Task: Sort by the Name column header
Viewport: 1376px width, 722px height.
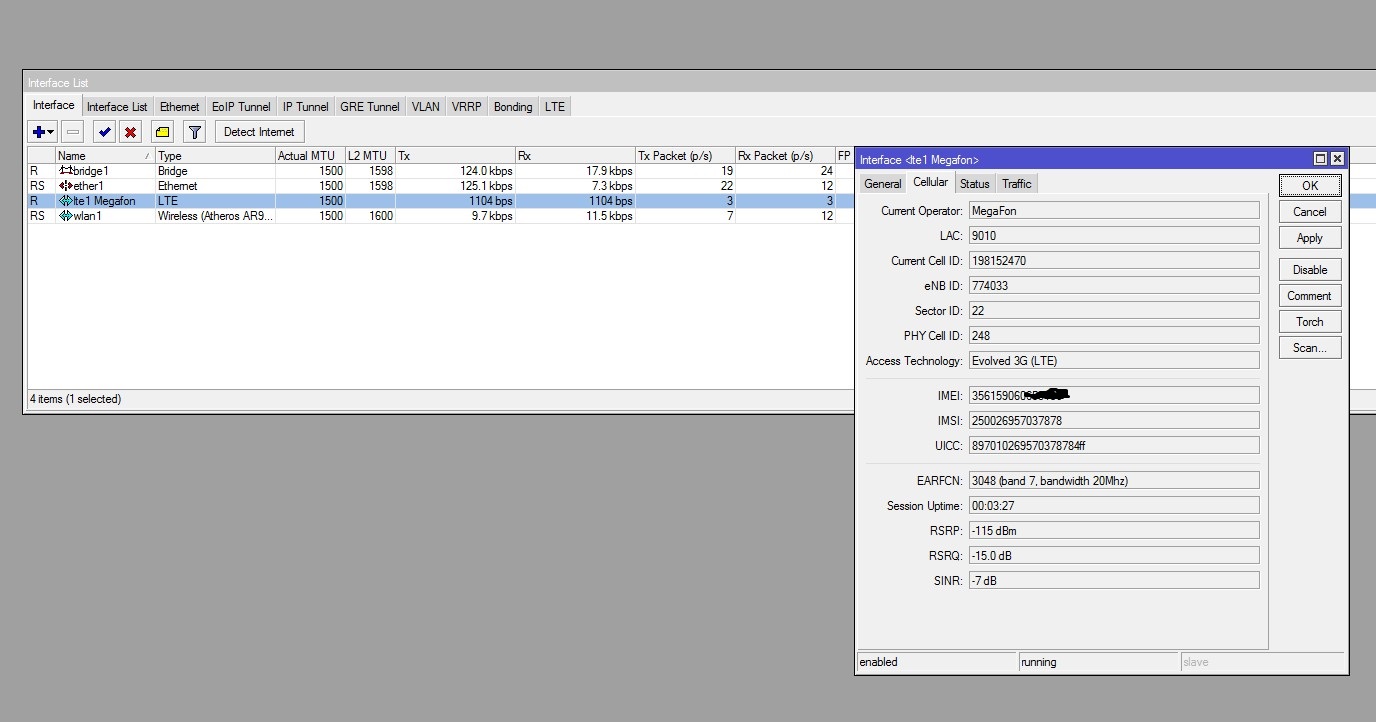Action: (104, 156)
